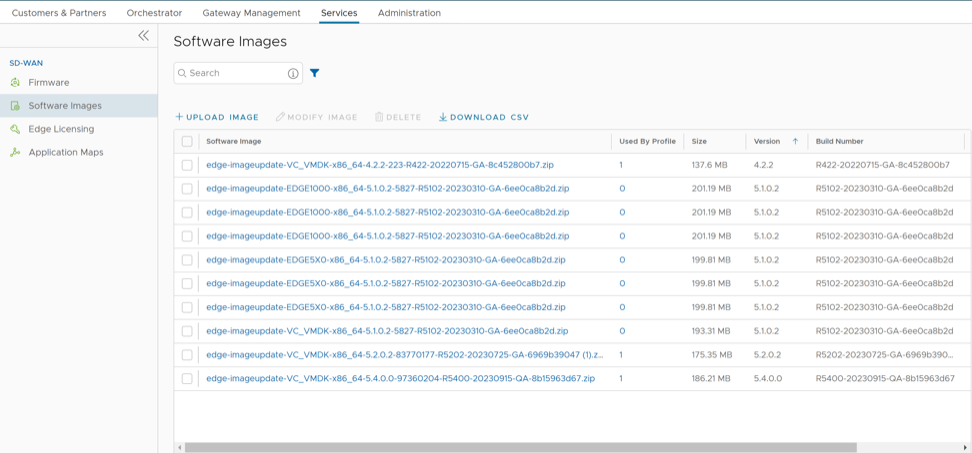The image size is (972, 453).
Task: Focus the Search input field
Action: (x=235, y=73)
